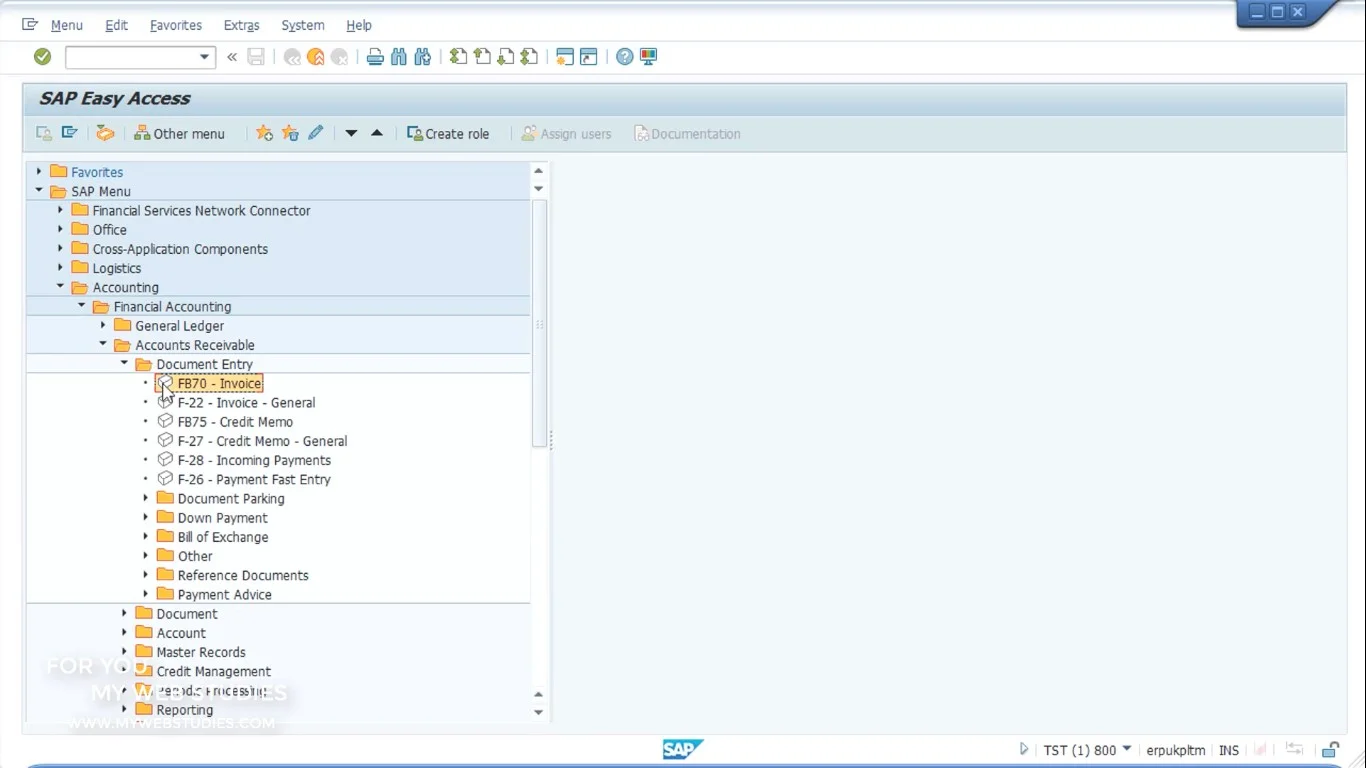Click the Add to Favorites star icon
Image resolution: width=1366 pixels, height=768 pixels.
264,133
